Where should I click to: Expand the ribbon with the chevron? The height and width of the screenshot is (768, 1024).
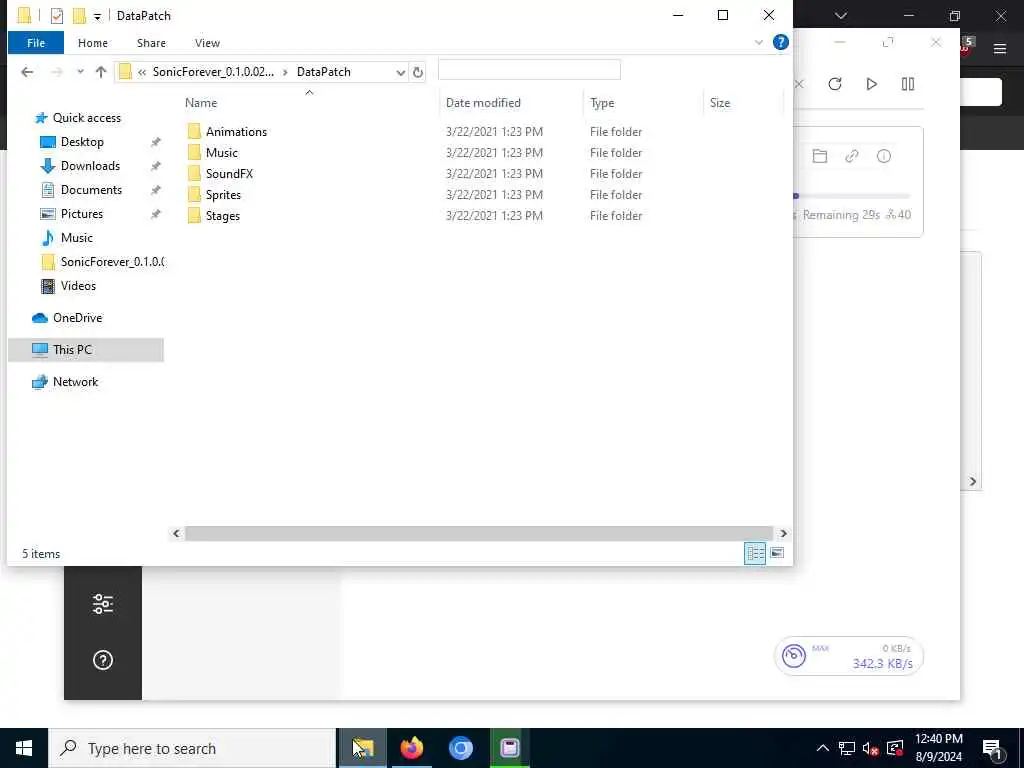pos(758,42)
